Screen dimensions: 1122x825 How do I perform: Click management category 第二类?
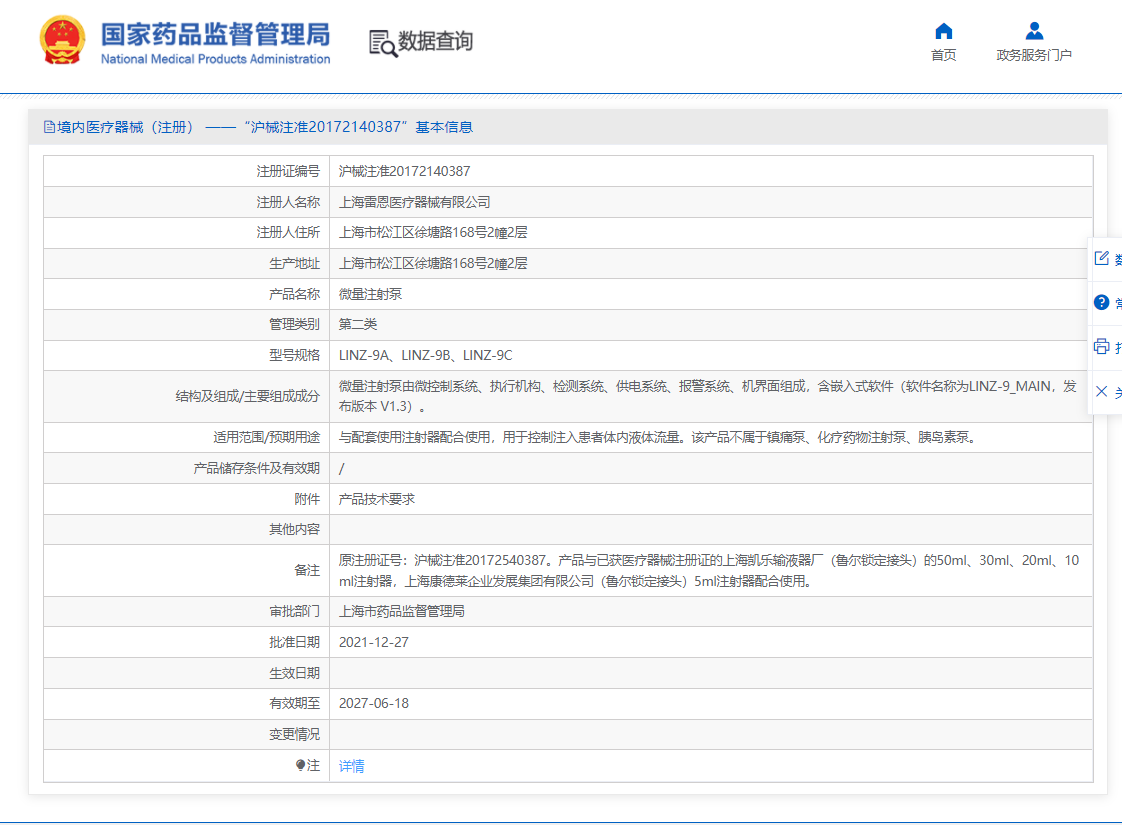pyautogui.click(x=358, y=324)
